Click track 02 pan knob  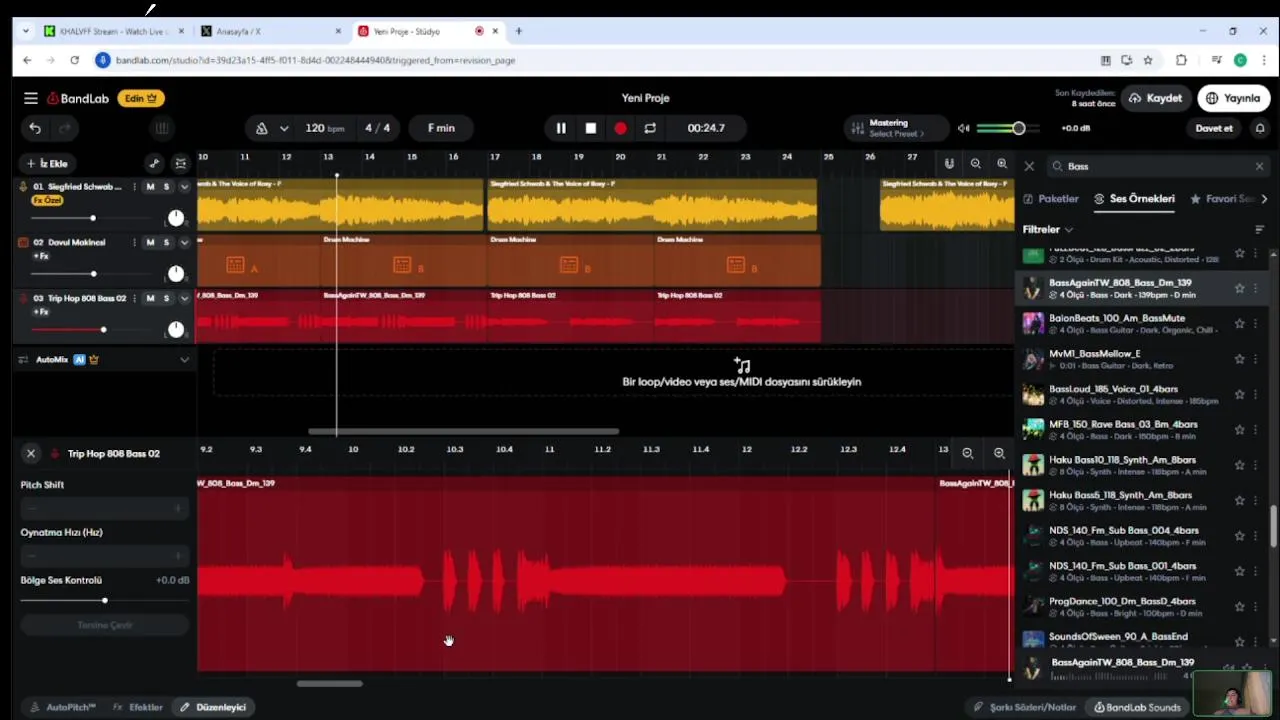pos(176,273)
